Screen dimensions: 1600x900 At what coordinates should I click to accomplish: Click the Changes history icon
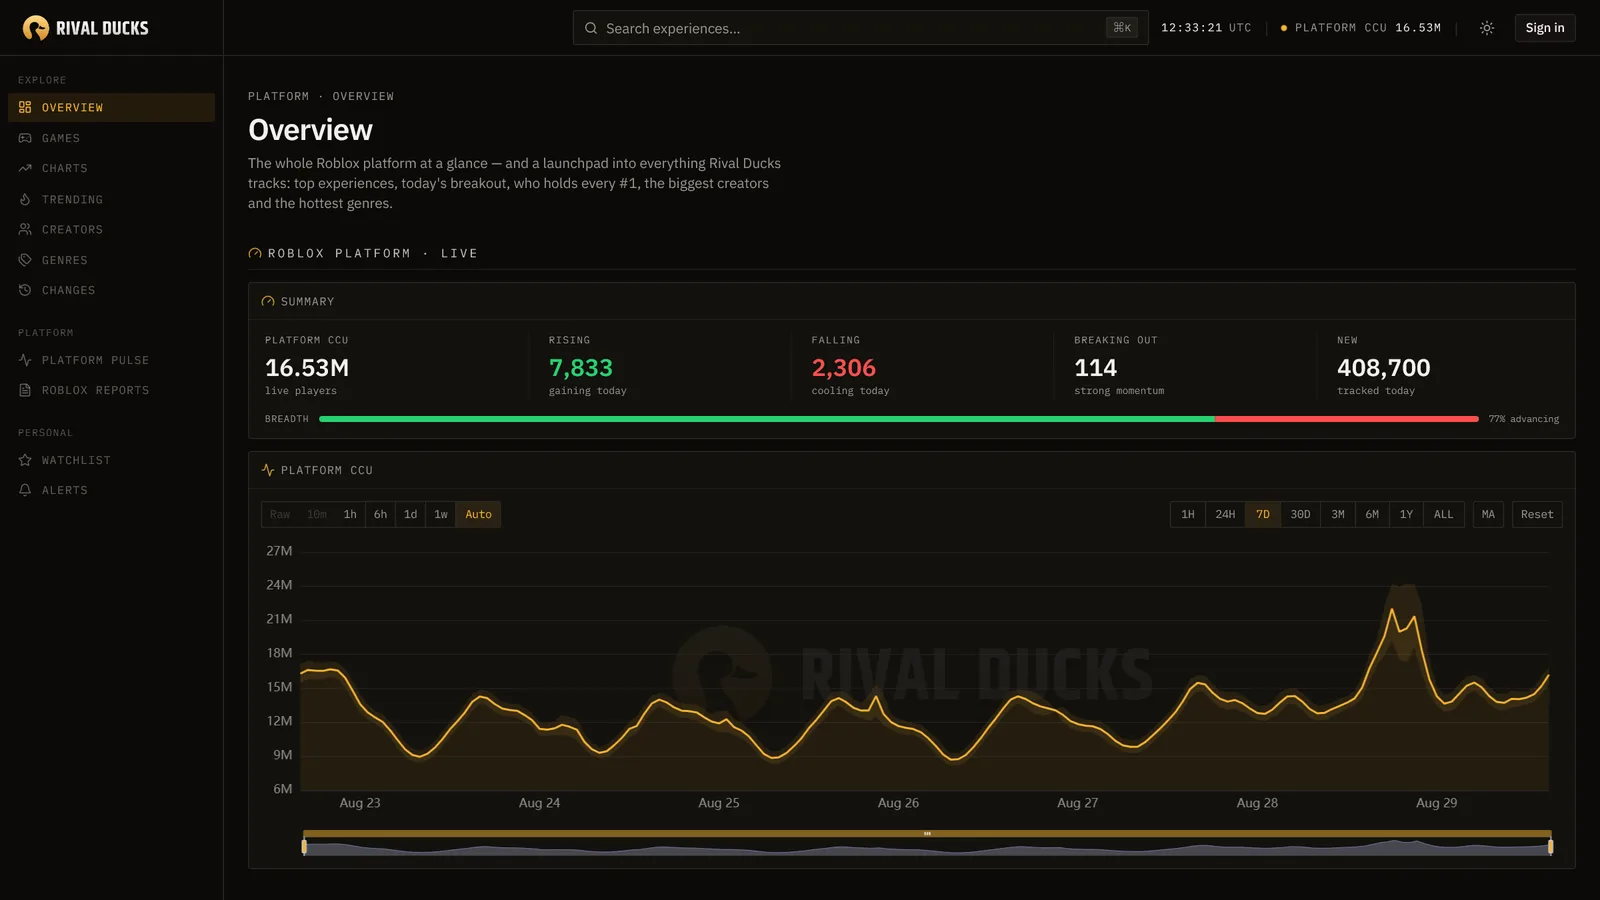25,290
